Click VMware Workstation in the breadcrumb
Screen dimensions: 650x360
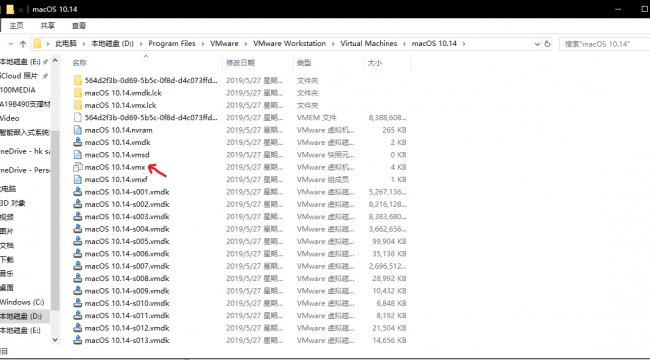click(x=289, y=44)
